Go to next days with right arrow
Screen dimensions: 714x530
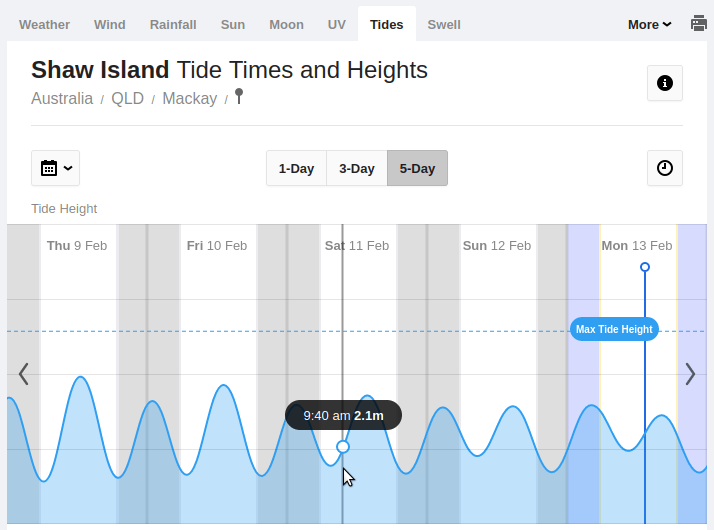pos(690,374)
